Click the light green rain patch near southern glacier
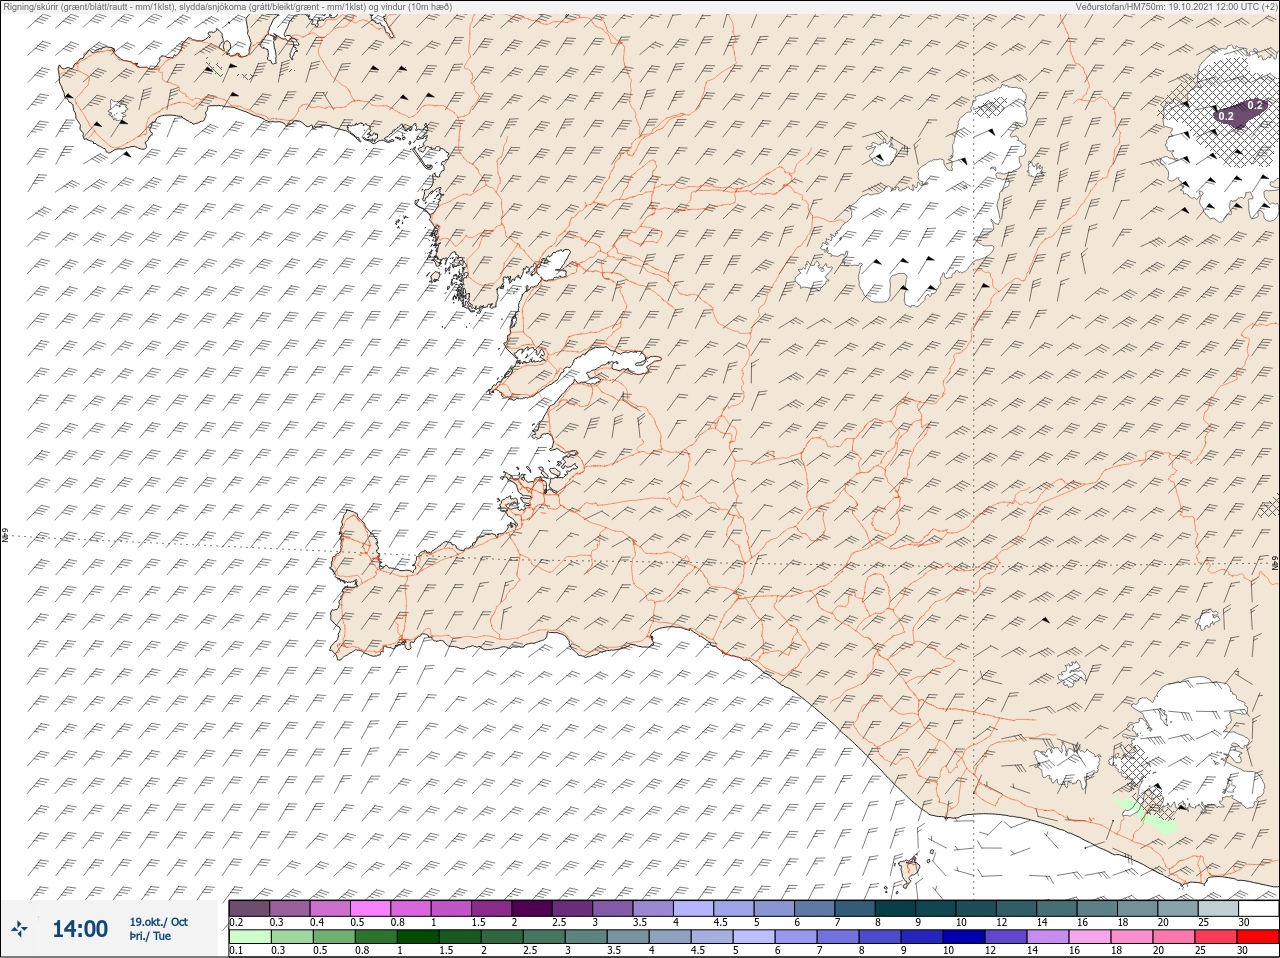 (1146, 814)
